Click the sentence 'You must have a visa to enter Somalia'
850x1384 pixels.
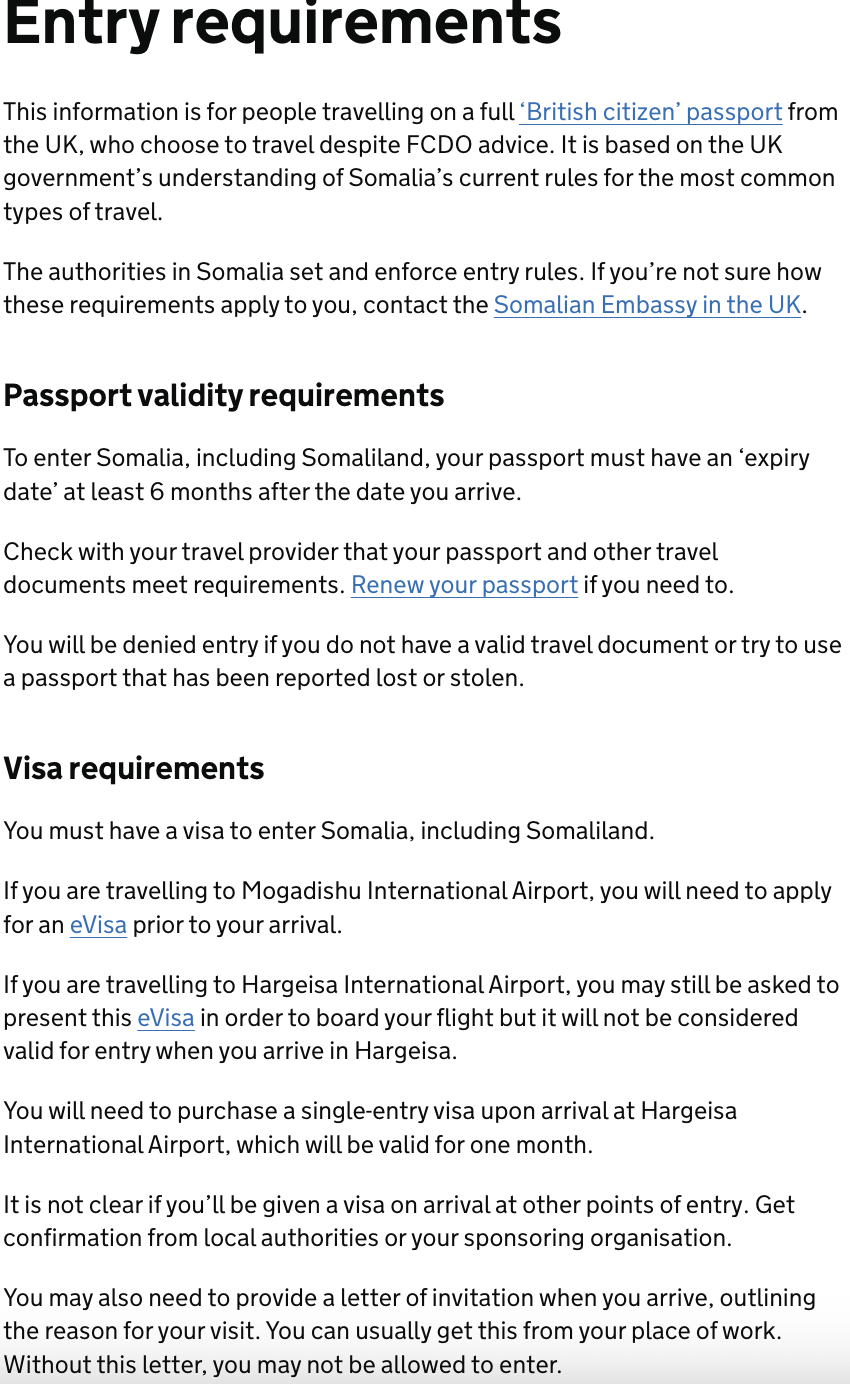(x=328, y=831)
